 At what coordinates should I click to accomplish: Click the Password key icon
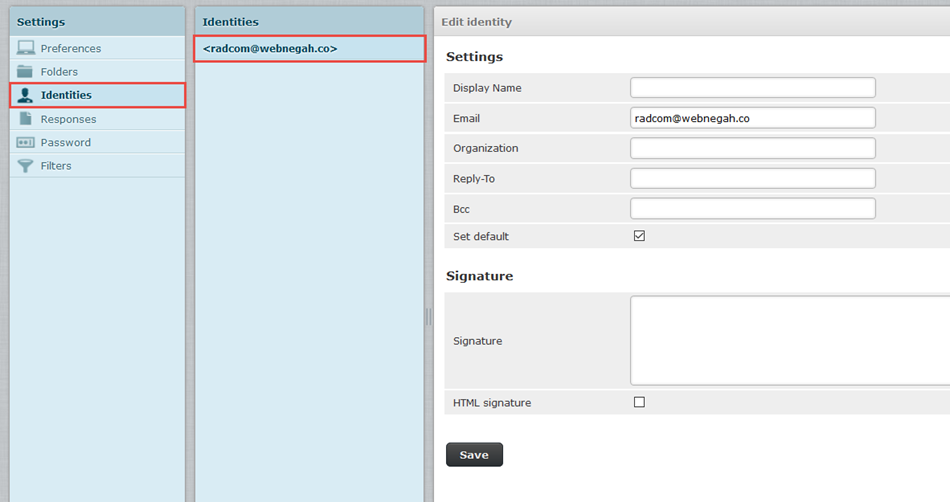pyautogui.click(x=26, y=142)
